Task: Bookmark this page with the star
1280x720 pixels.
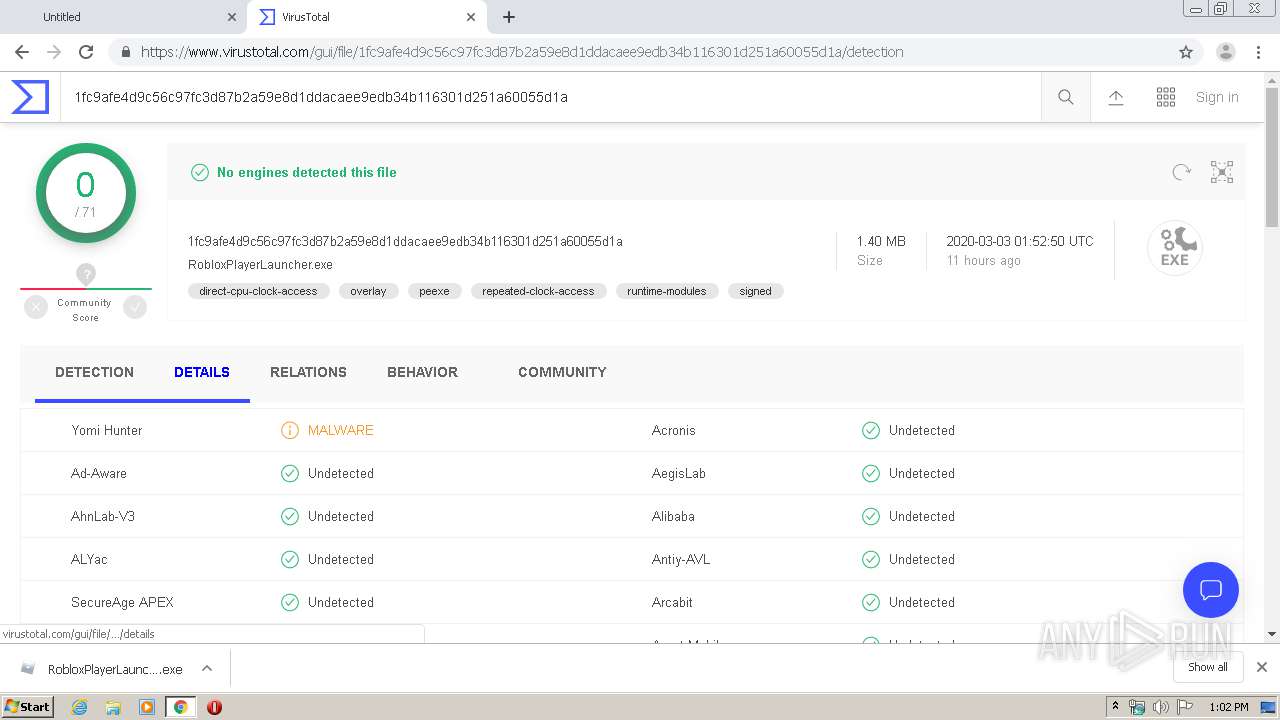Action: pyautogui.click(x=1186, y=52)
